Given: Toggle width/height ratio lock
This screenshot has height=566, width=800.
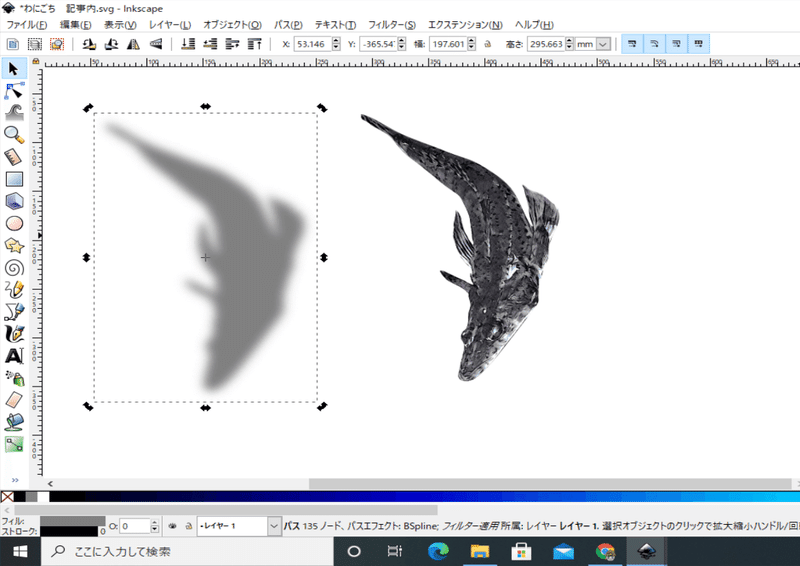Looking at the screenshot, I should click(488, 44).
